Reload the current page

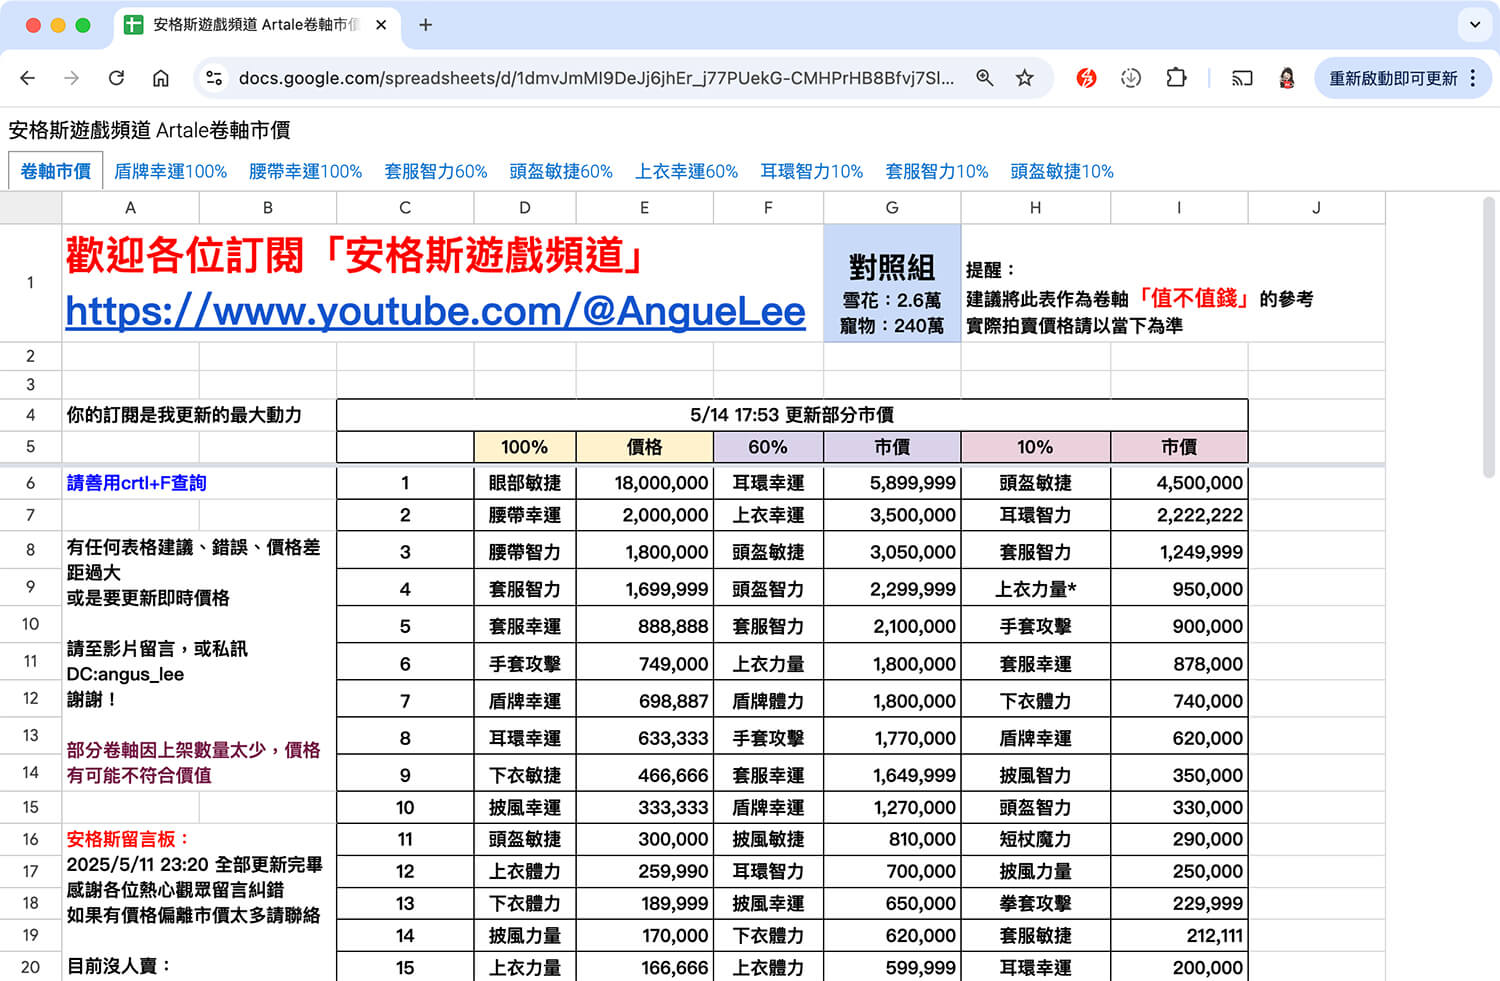pos(116,78)
